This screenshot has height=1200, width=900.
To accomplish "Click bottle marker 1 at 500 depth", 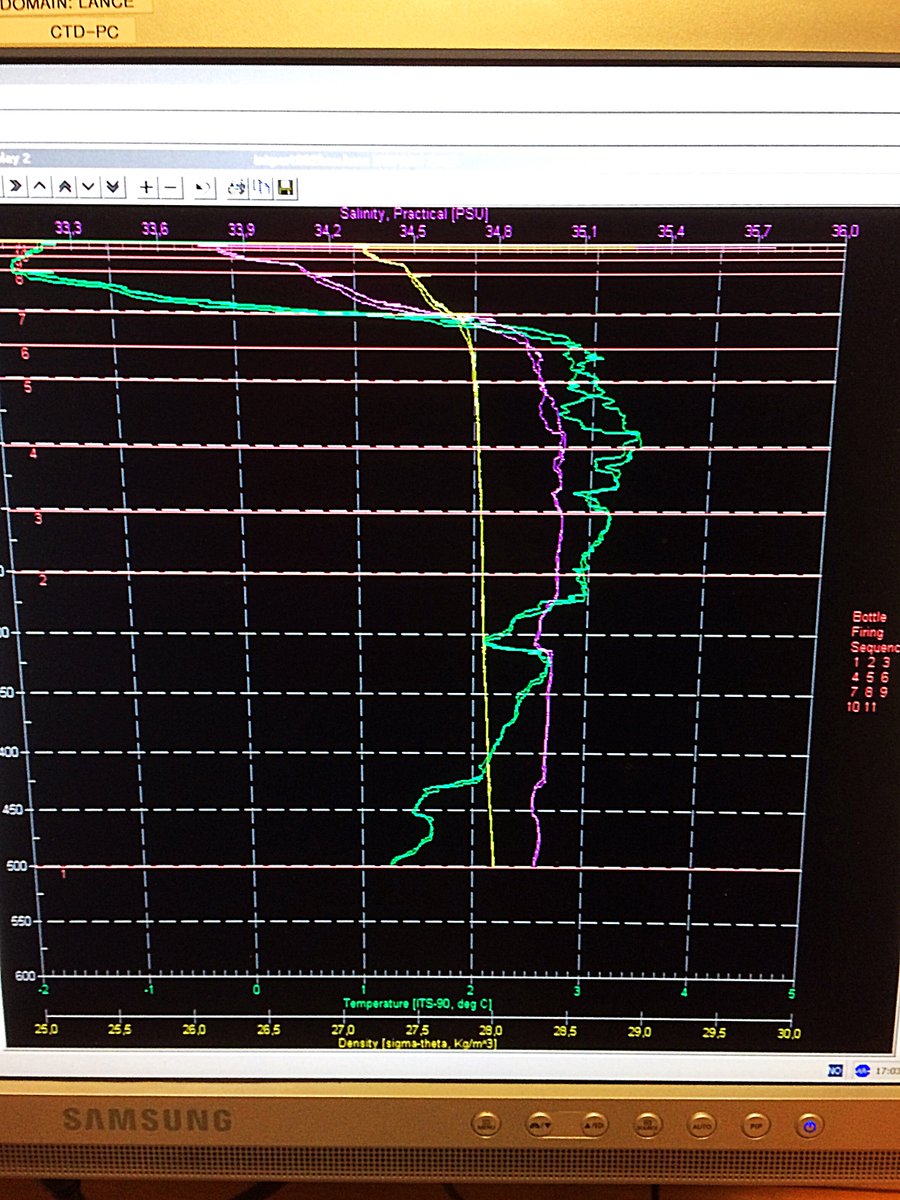I will 64,874.
